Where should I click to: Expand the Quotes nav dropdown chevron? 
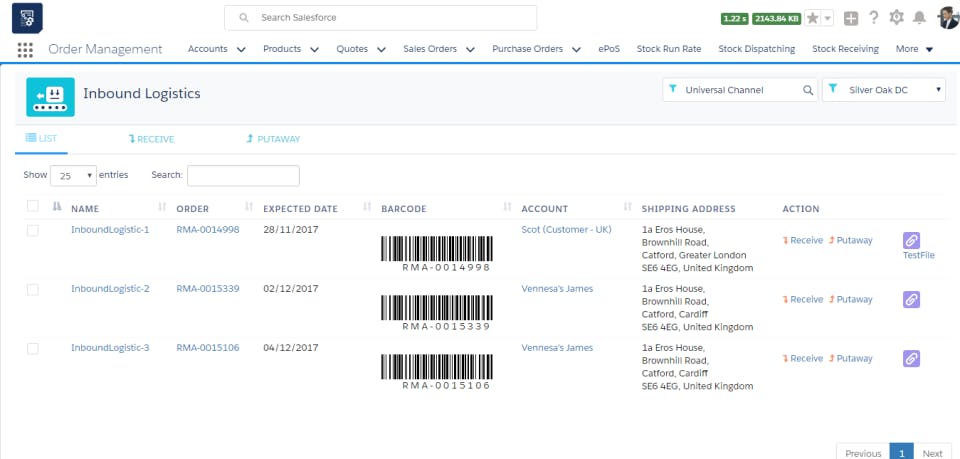pyautogui.click(x=381, y=50)
